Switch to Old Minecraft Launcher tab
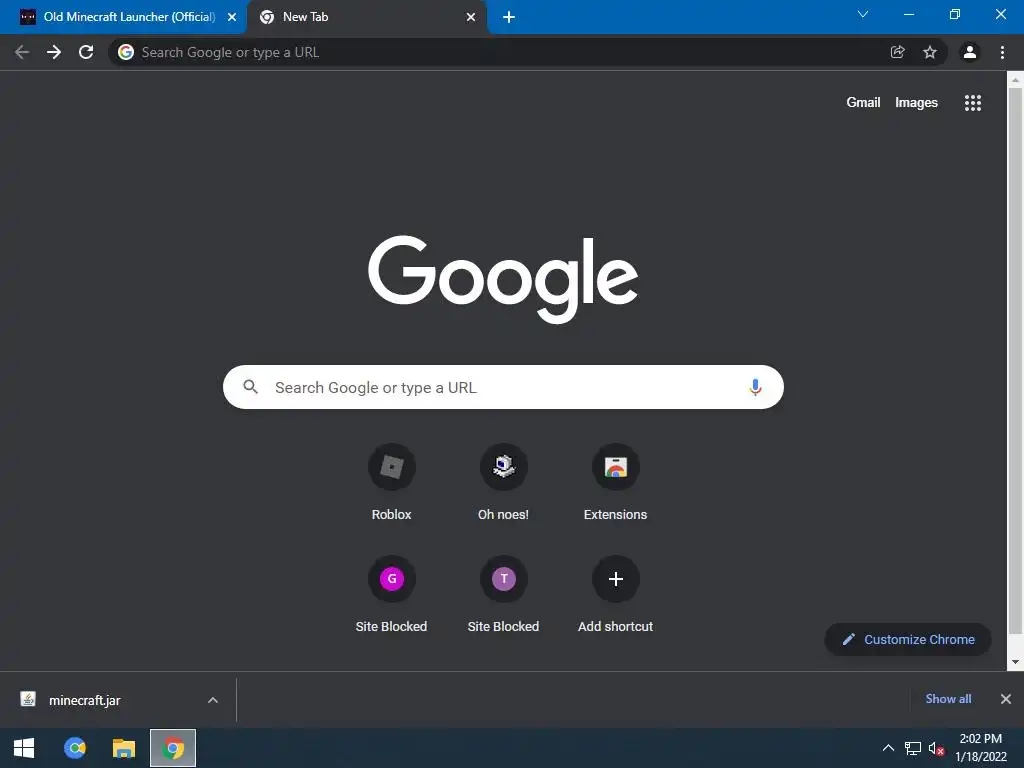 click(x=124, y=17)
